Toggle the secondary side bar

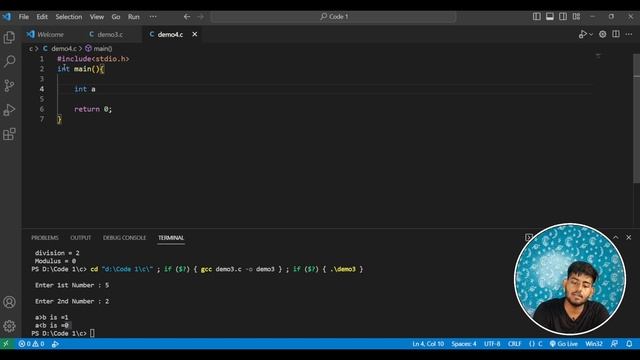pos(563,16)
